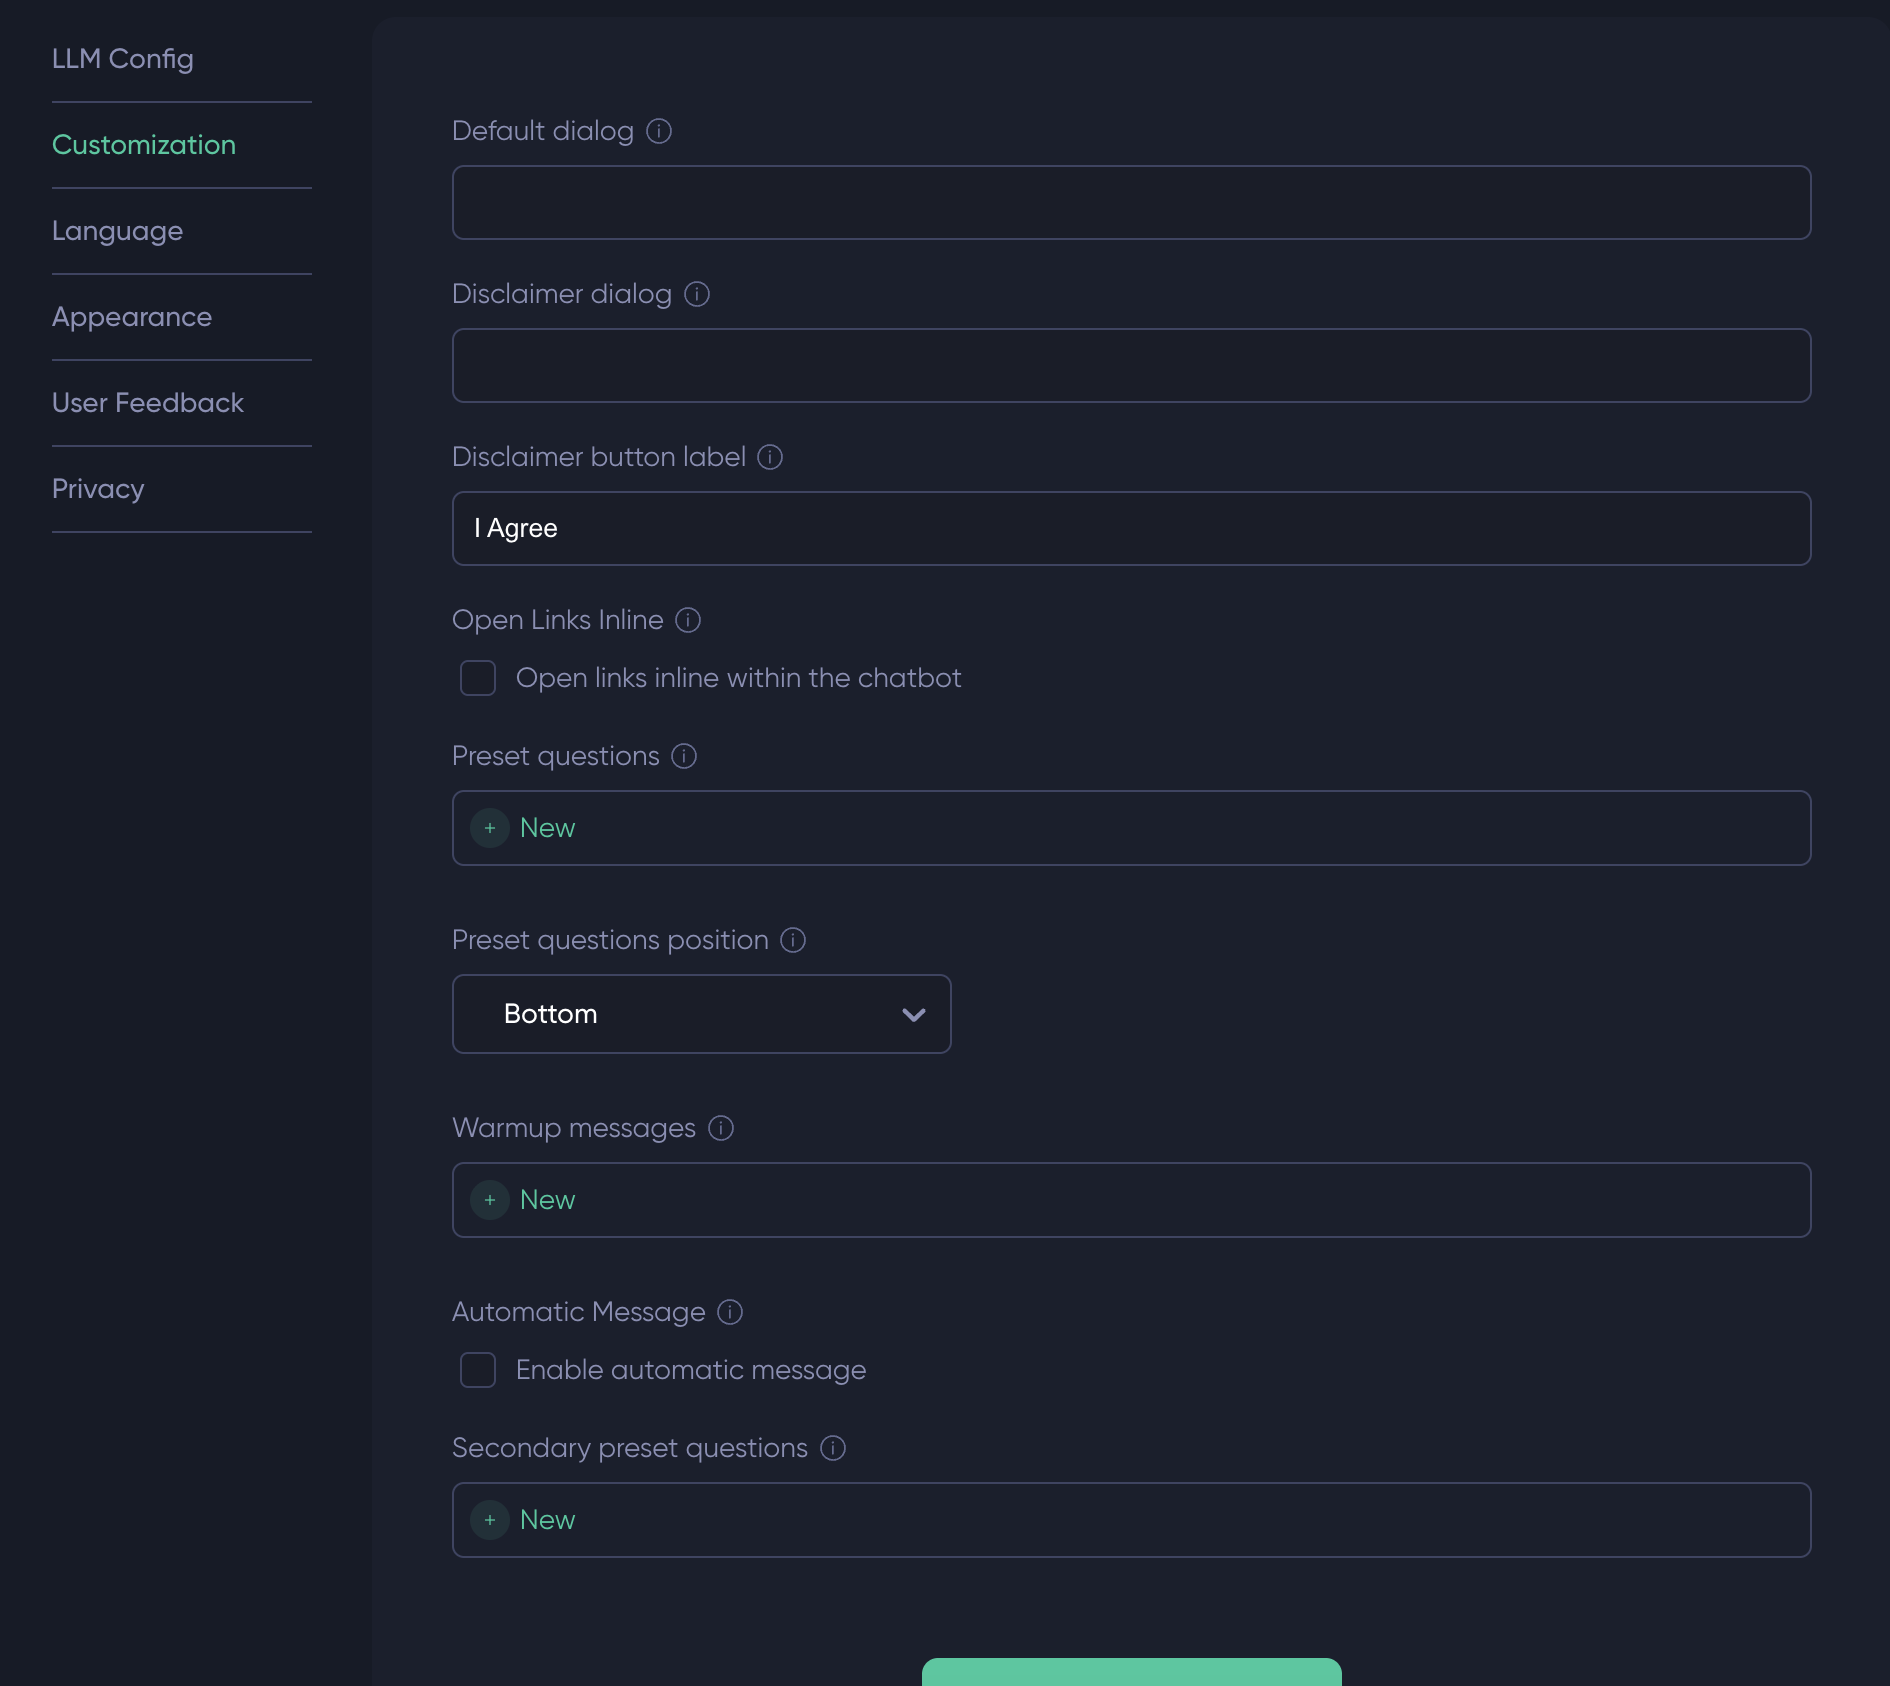Screen dimensions: 1890x1686
Task: Click the Preset questions position info icon
Action: click(x=793, y=940)
